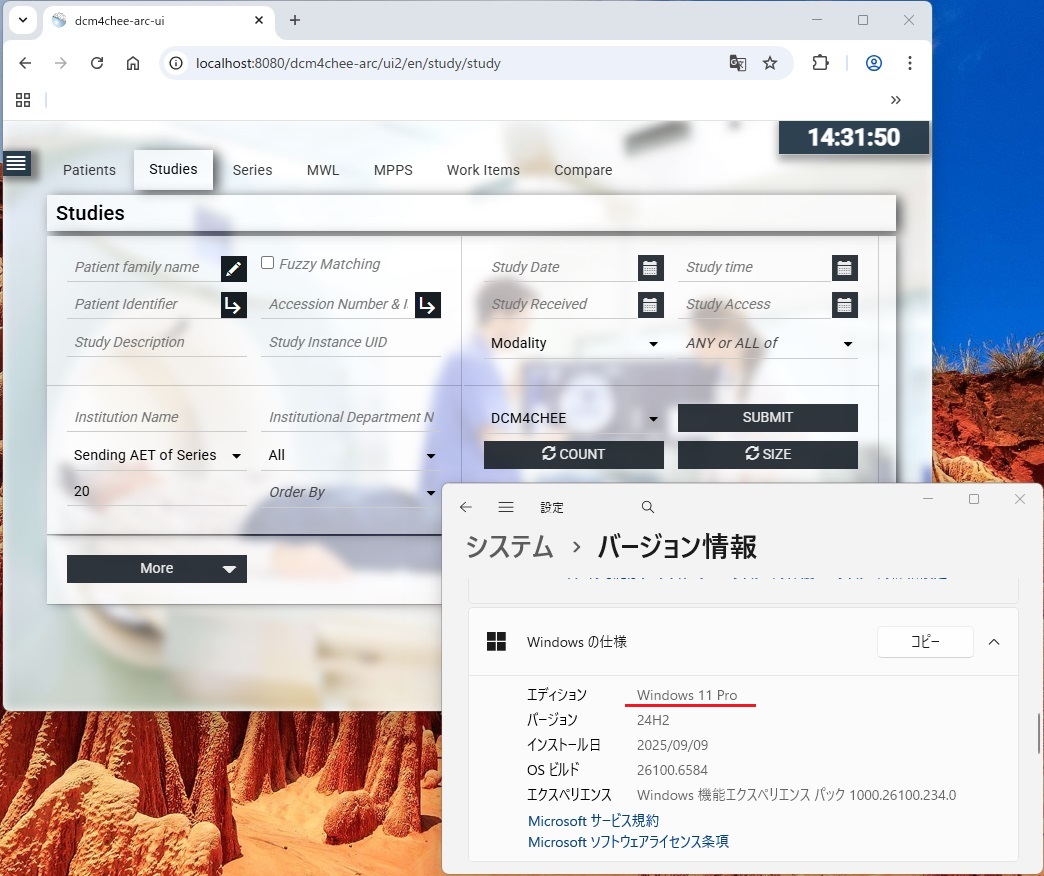The width and height of the screenshot is (1044, 876).
Task: Click the pencil edit icon beside Patient family name
Action: pos(233,267)
